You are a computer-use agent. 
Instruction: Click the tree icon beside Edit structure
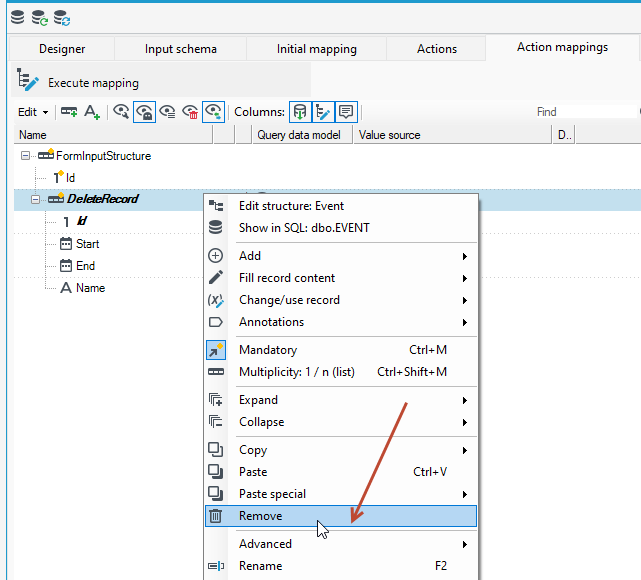pos(216,206)
